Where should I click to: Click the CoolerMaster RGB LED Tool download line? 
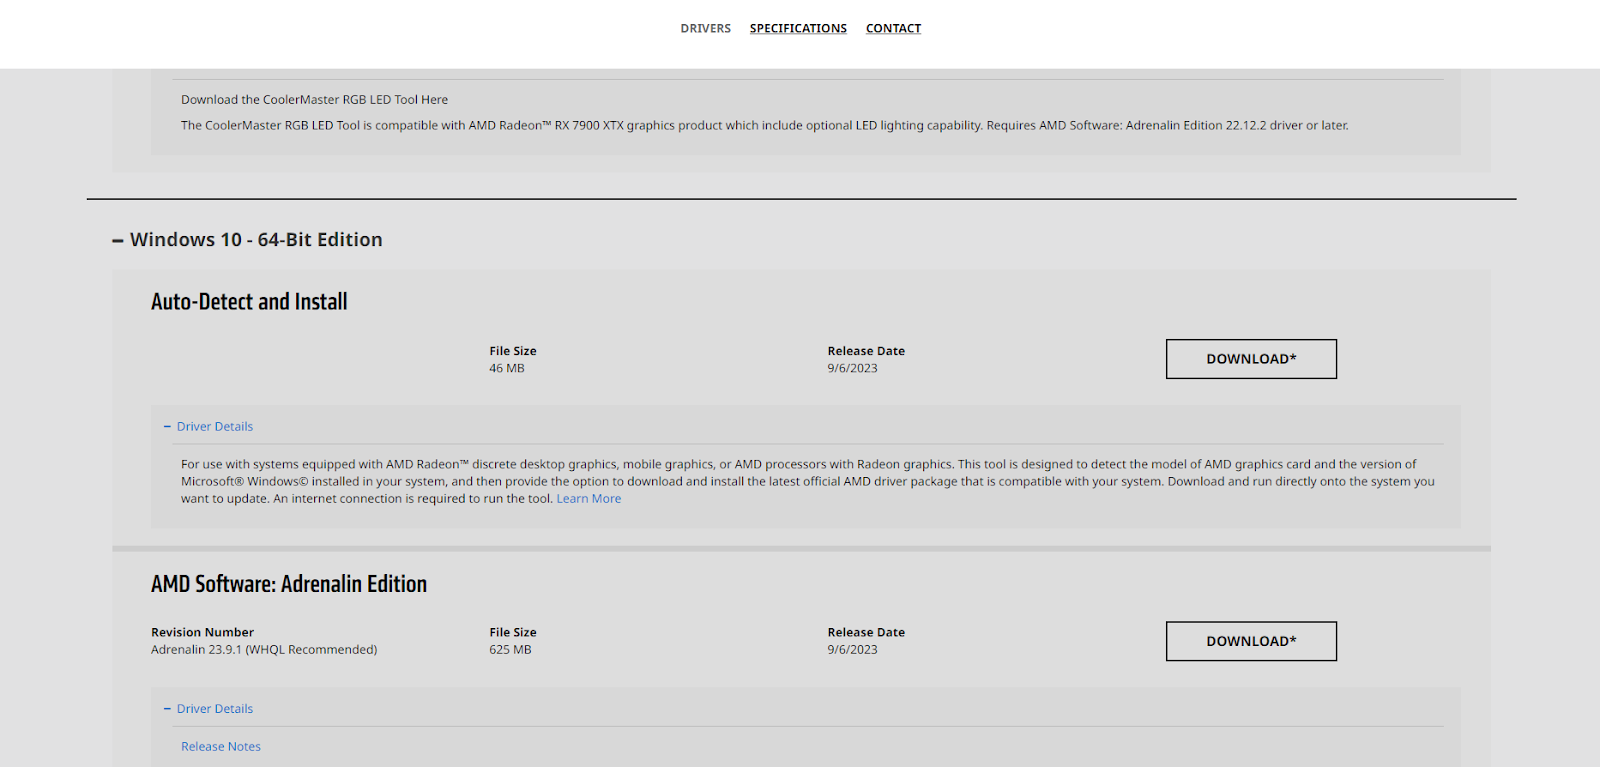coord(314,100)
